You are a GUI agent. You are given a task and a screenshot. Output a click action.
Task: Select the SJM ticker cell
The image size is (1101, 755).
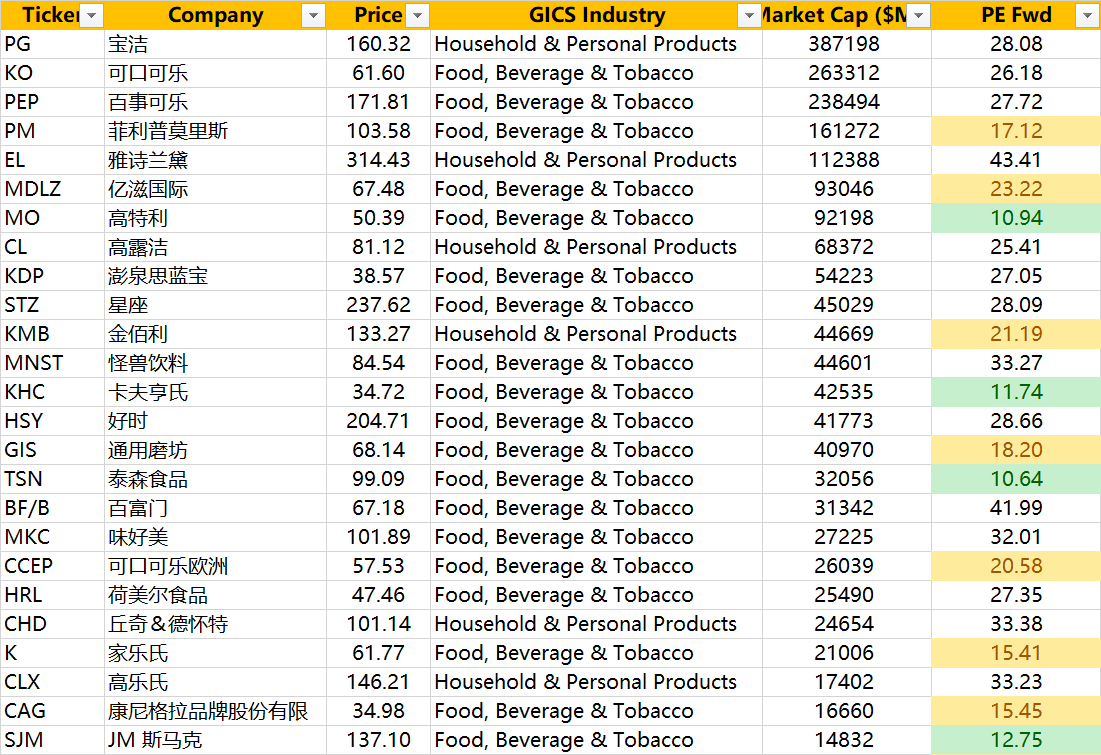pos(53,740)
